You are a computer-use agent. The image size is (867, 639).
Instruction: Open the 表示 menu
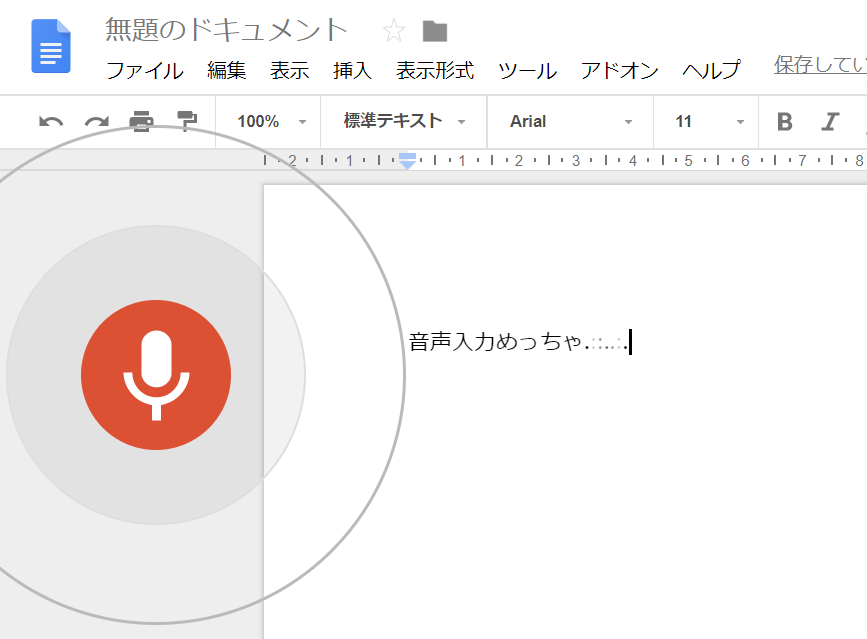[x=289, y=71]
